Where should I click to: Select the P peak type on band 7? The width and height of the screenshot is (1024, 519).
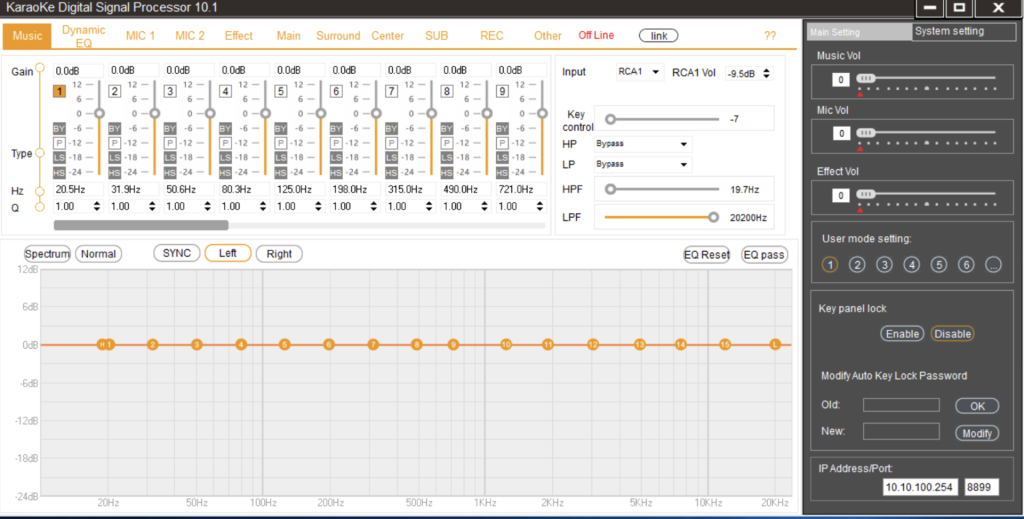pos(391,143)
